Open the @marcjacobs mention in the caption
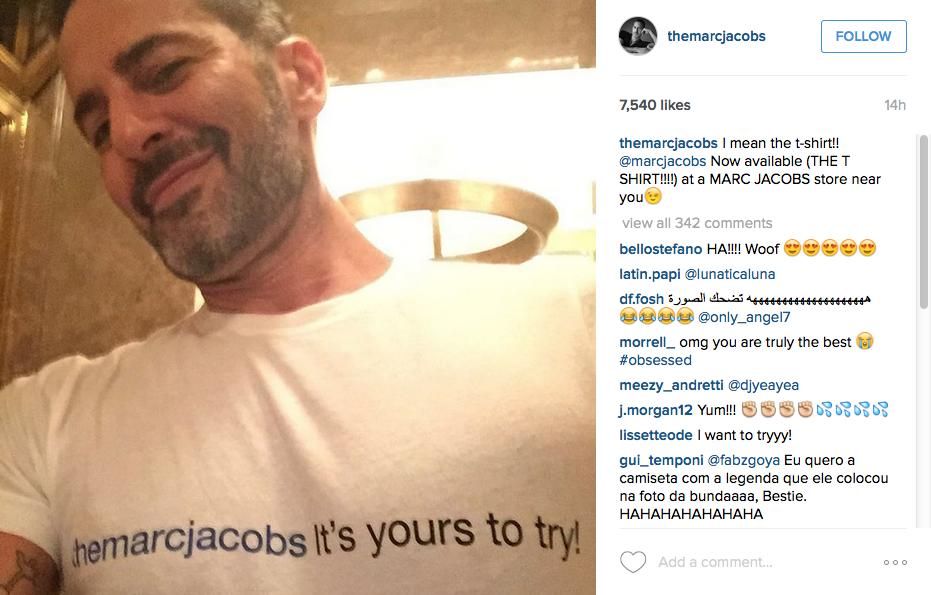The image size is (931, 595). click(663, 162)
